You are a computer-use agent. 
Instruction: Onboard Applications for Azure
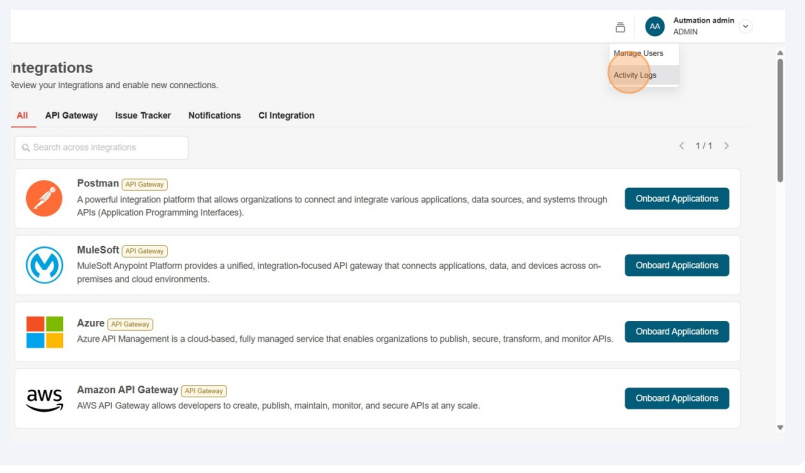click(x=677, y=332)
